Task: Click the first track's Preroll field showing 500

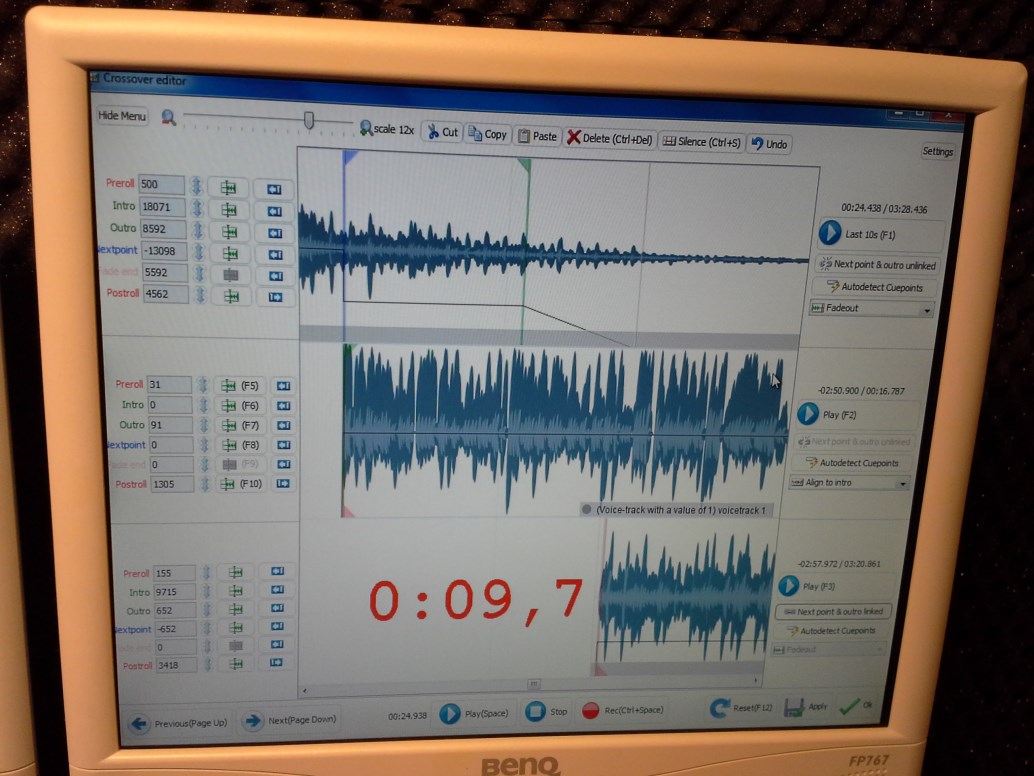Action: coord(161,185)
